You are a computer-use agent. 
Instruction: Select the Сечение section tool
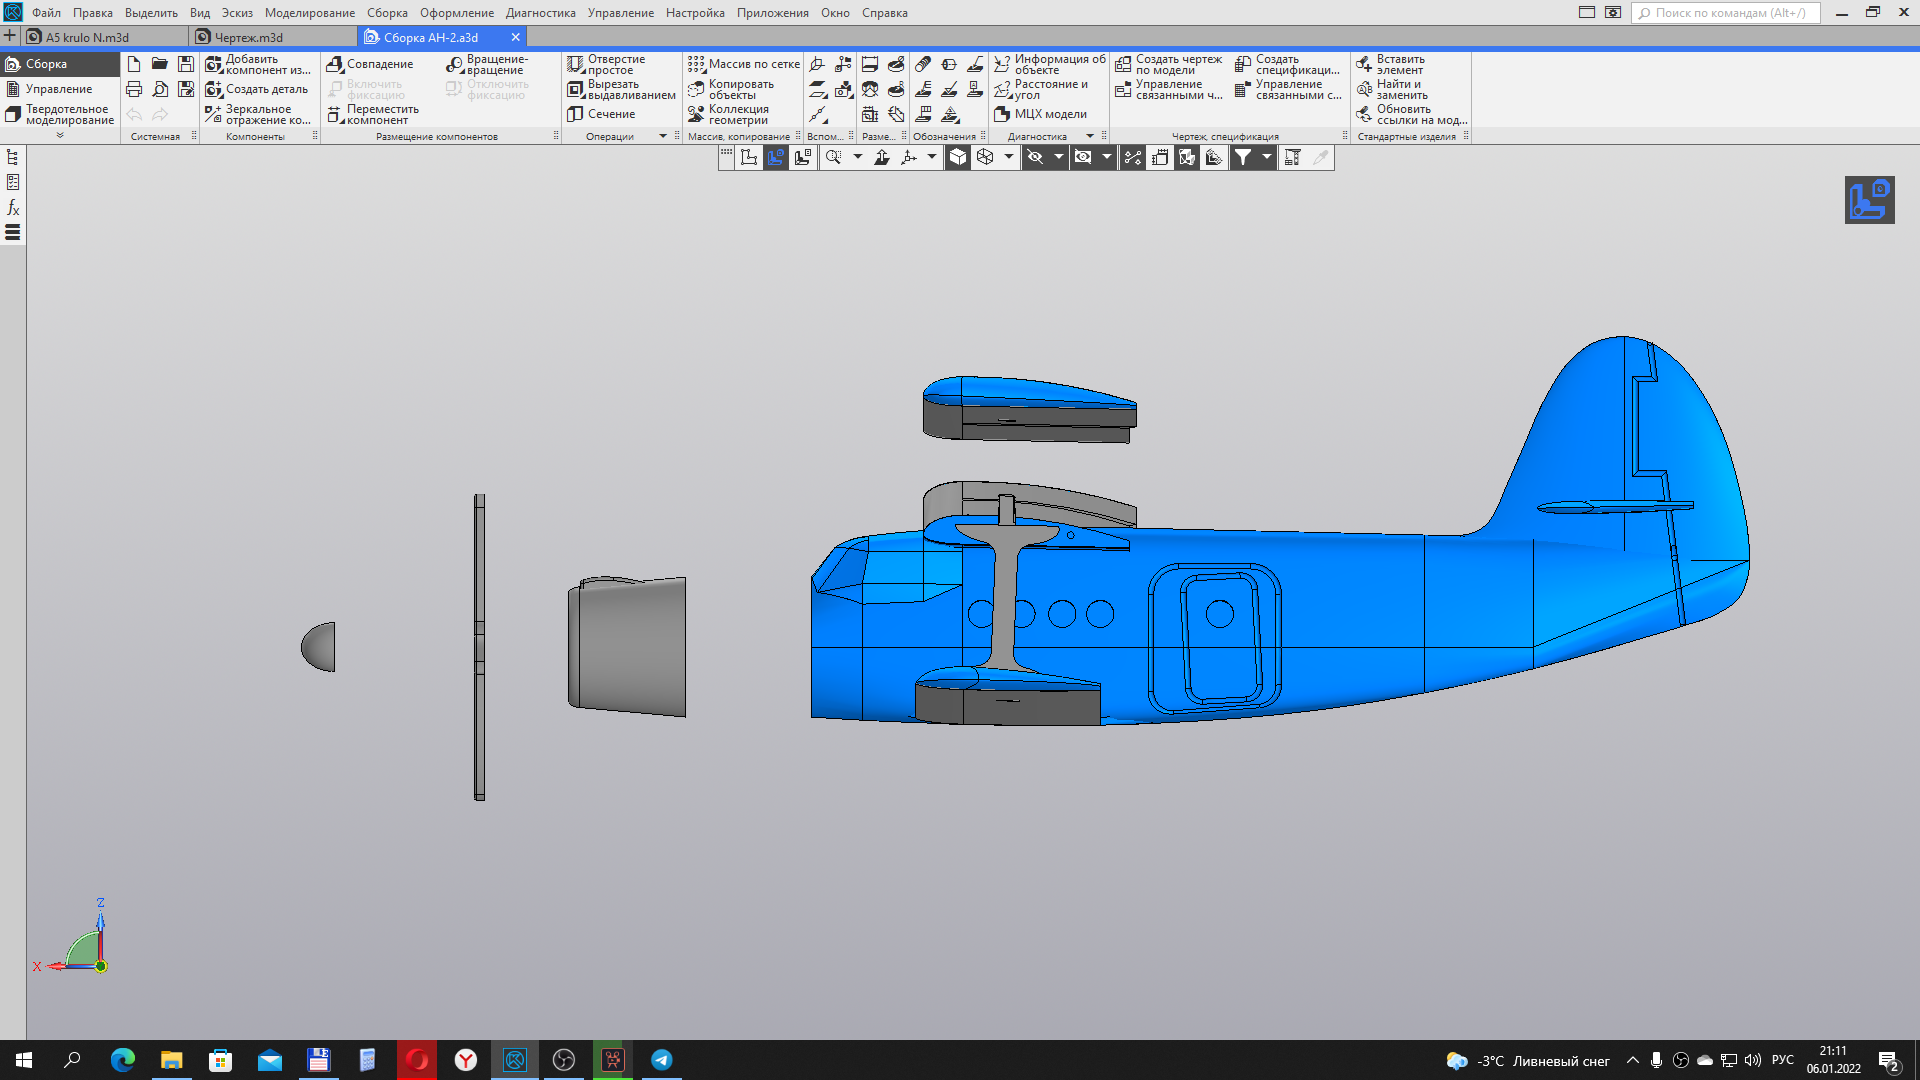tap(601, 114)
